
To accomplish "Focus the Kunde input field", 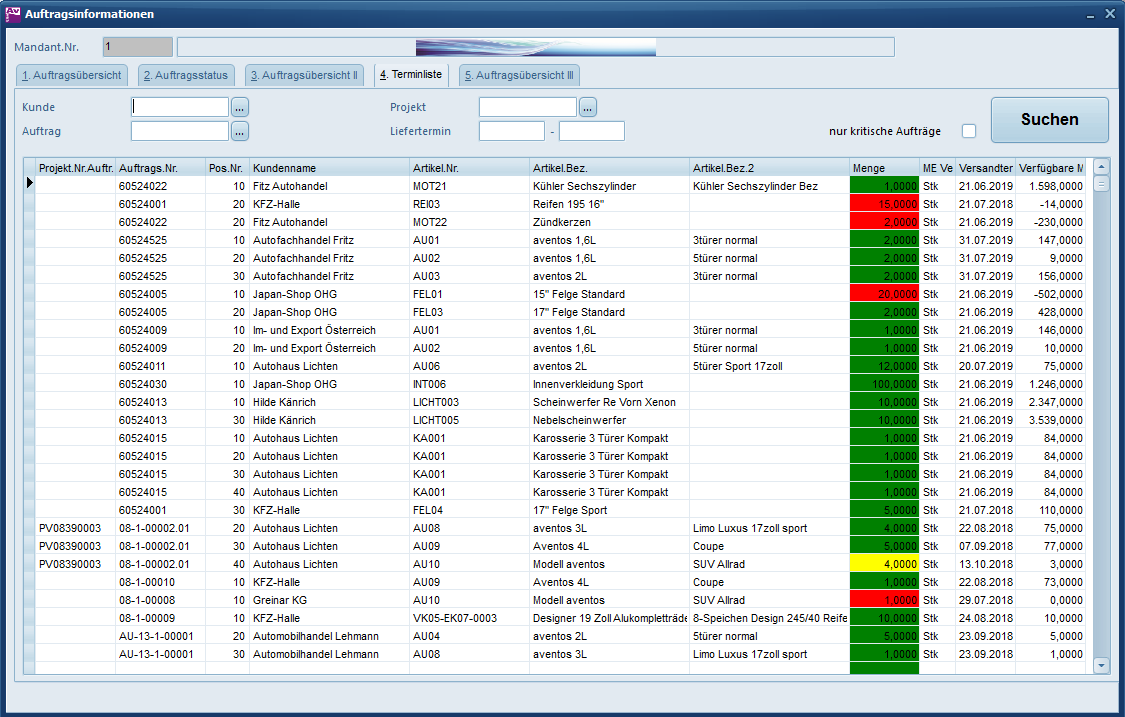I will click(180, 107).
